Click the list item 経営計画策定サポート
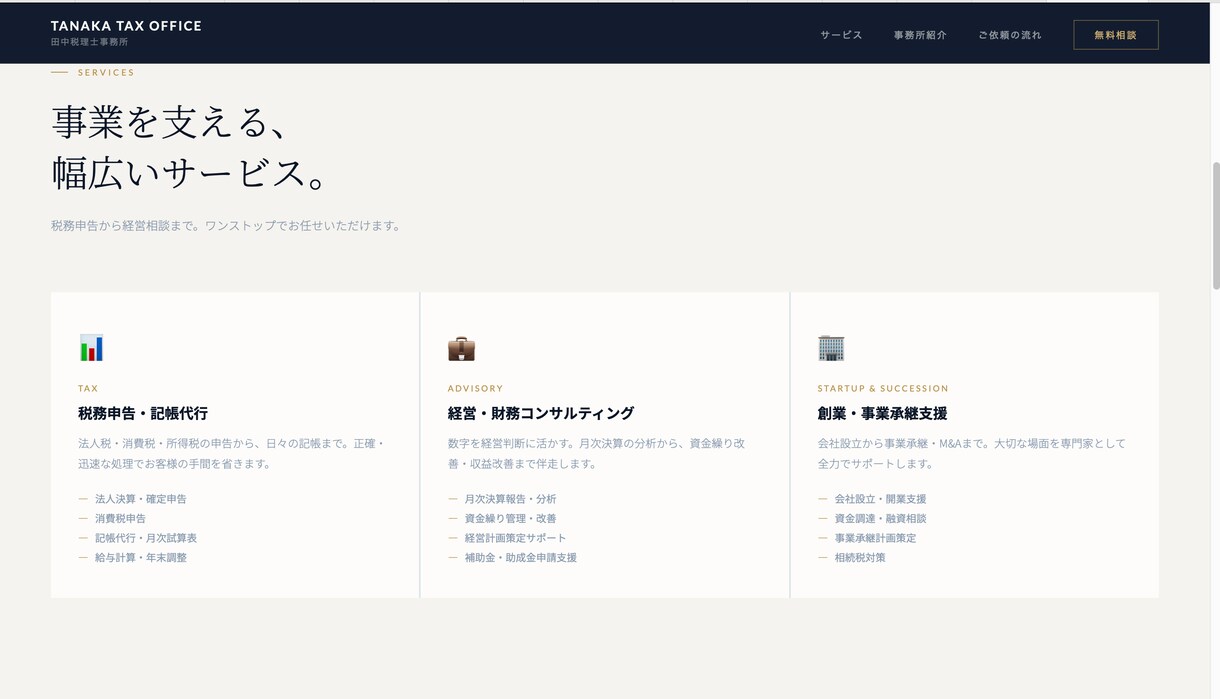The width and height of the screenshot is (1220, 699). click(x=515, y=538)
